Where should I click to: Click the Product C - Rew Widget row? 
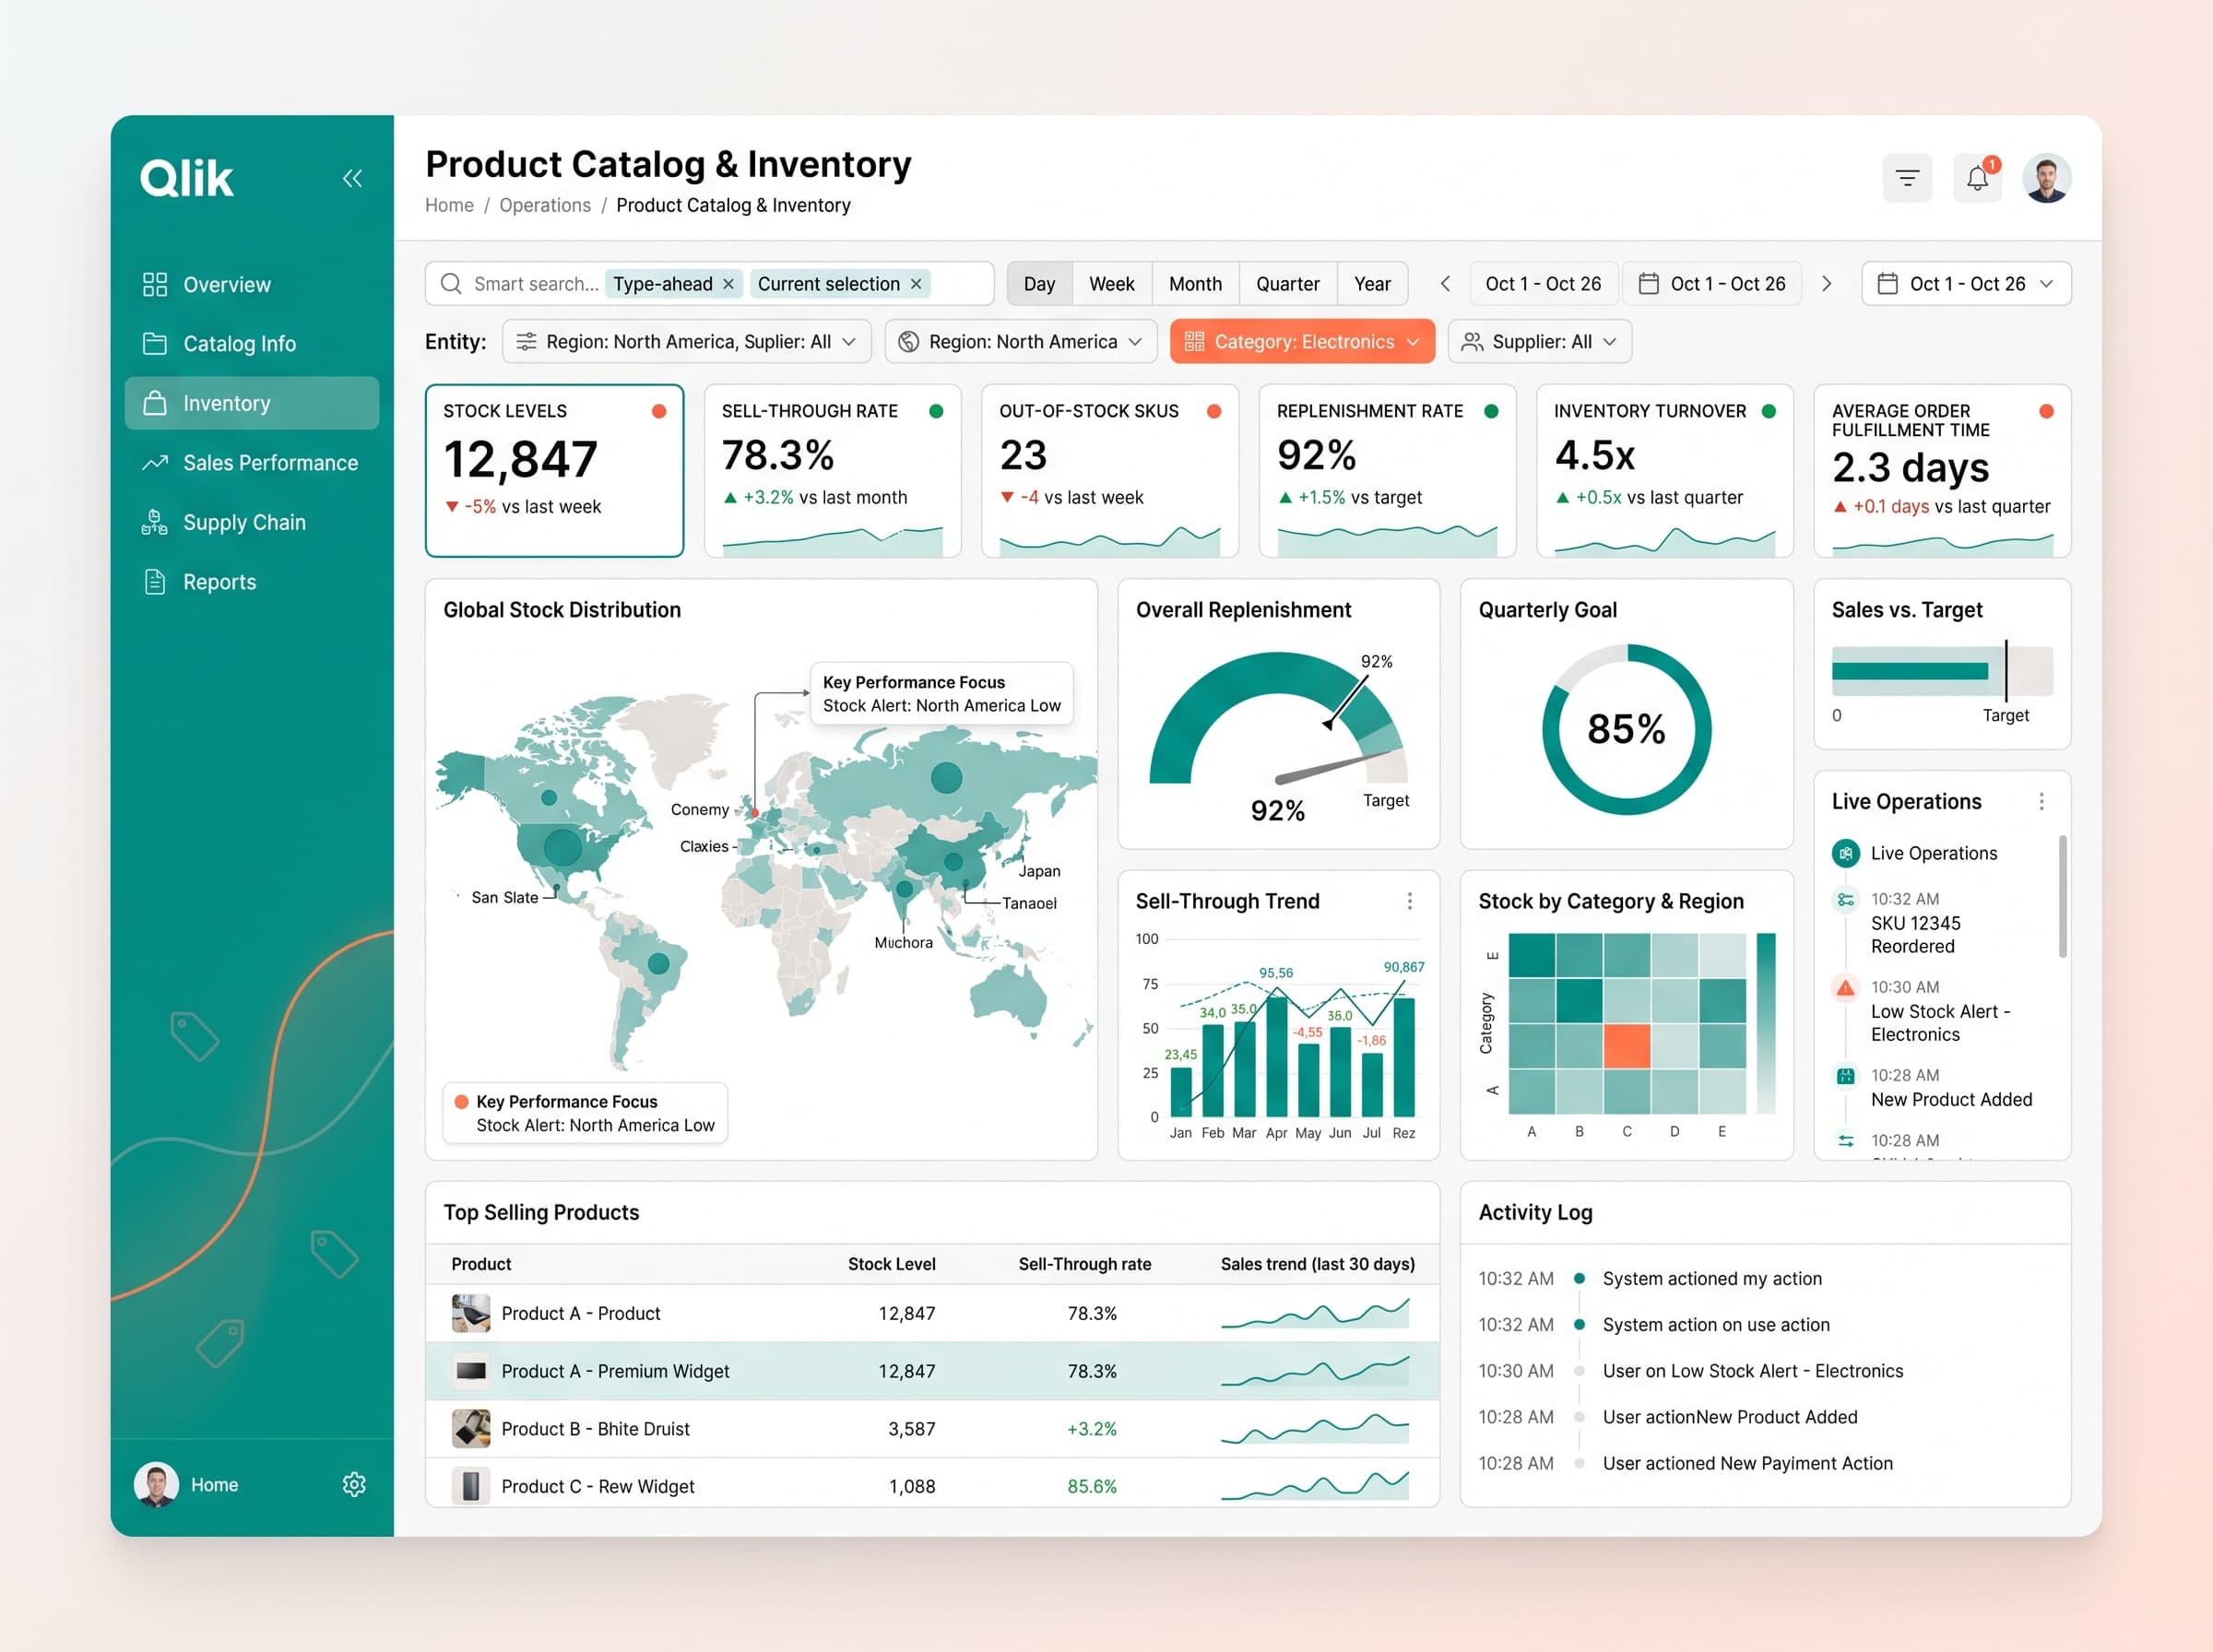932,1485
